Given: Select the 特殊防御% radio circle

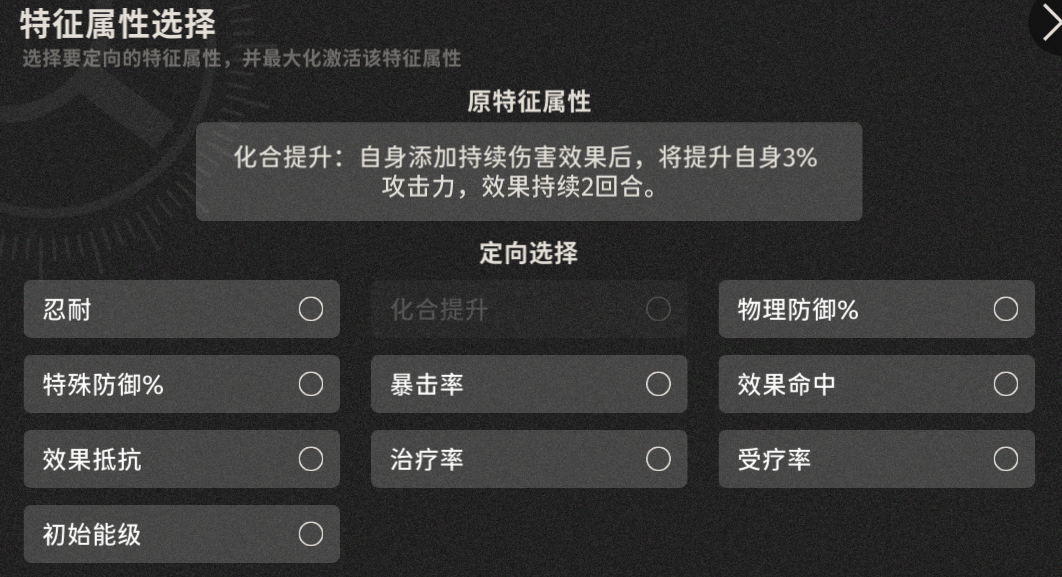Looking at the screenshot, I should [311, 384].
